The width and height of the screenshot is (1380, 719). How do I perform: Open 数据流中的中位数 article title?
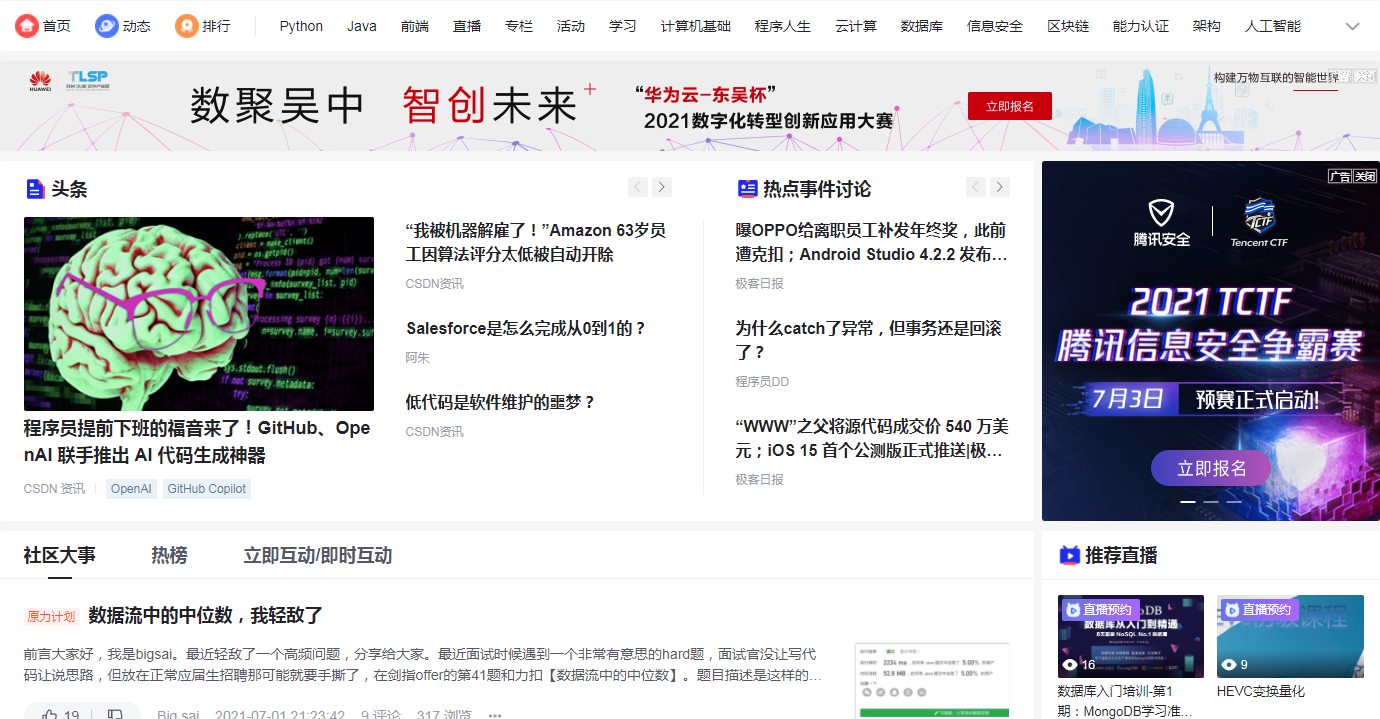point(205,615)
